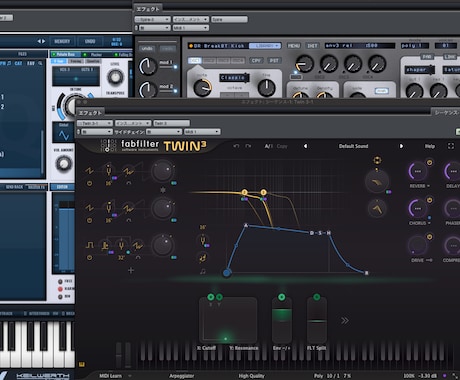Expand the MIDI Learn dropdown arrow
460x380 pixels.
click(130, 376)
